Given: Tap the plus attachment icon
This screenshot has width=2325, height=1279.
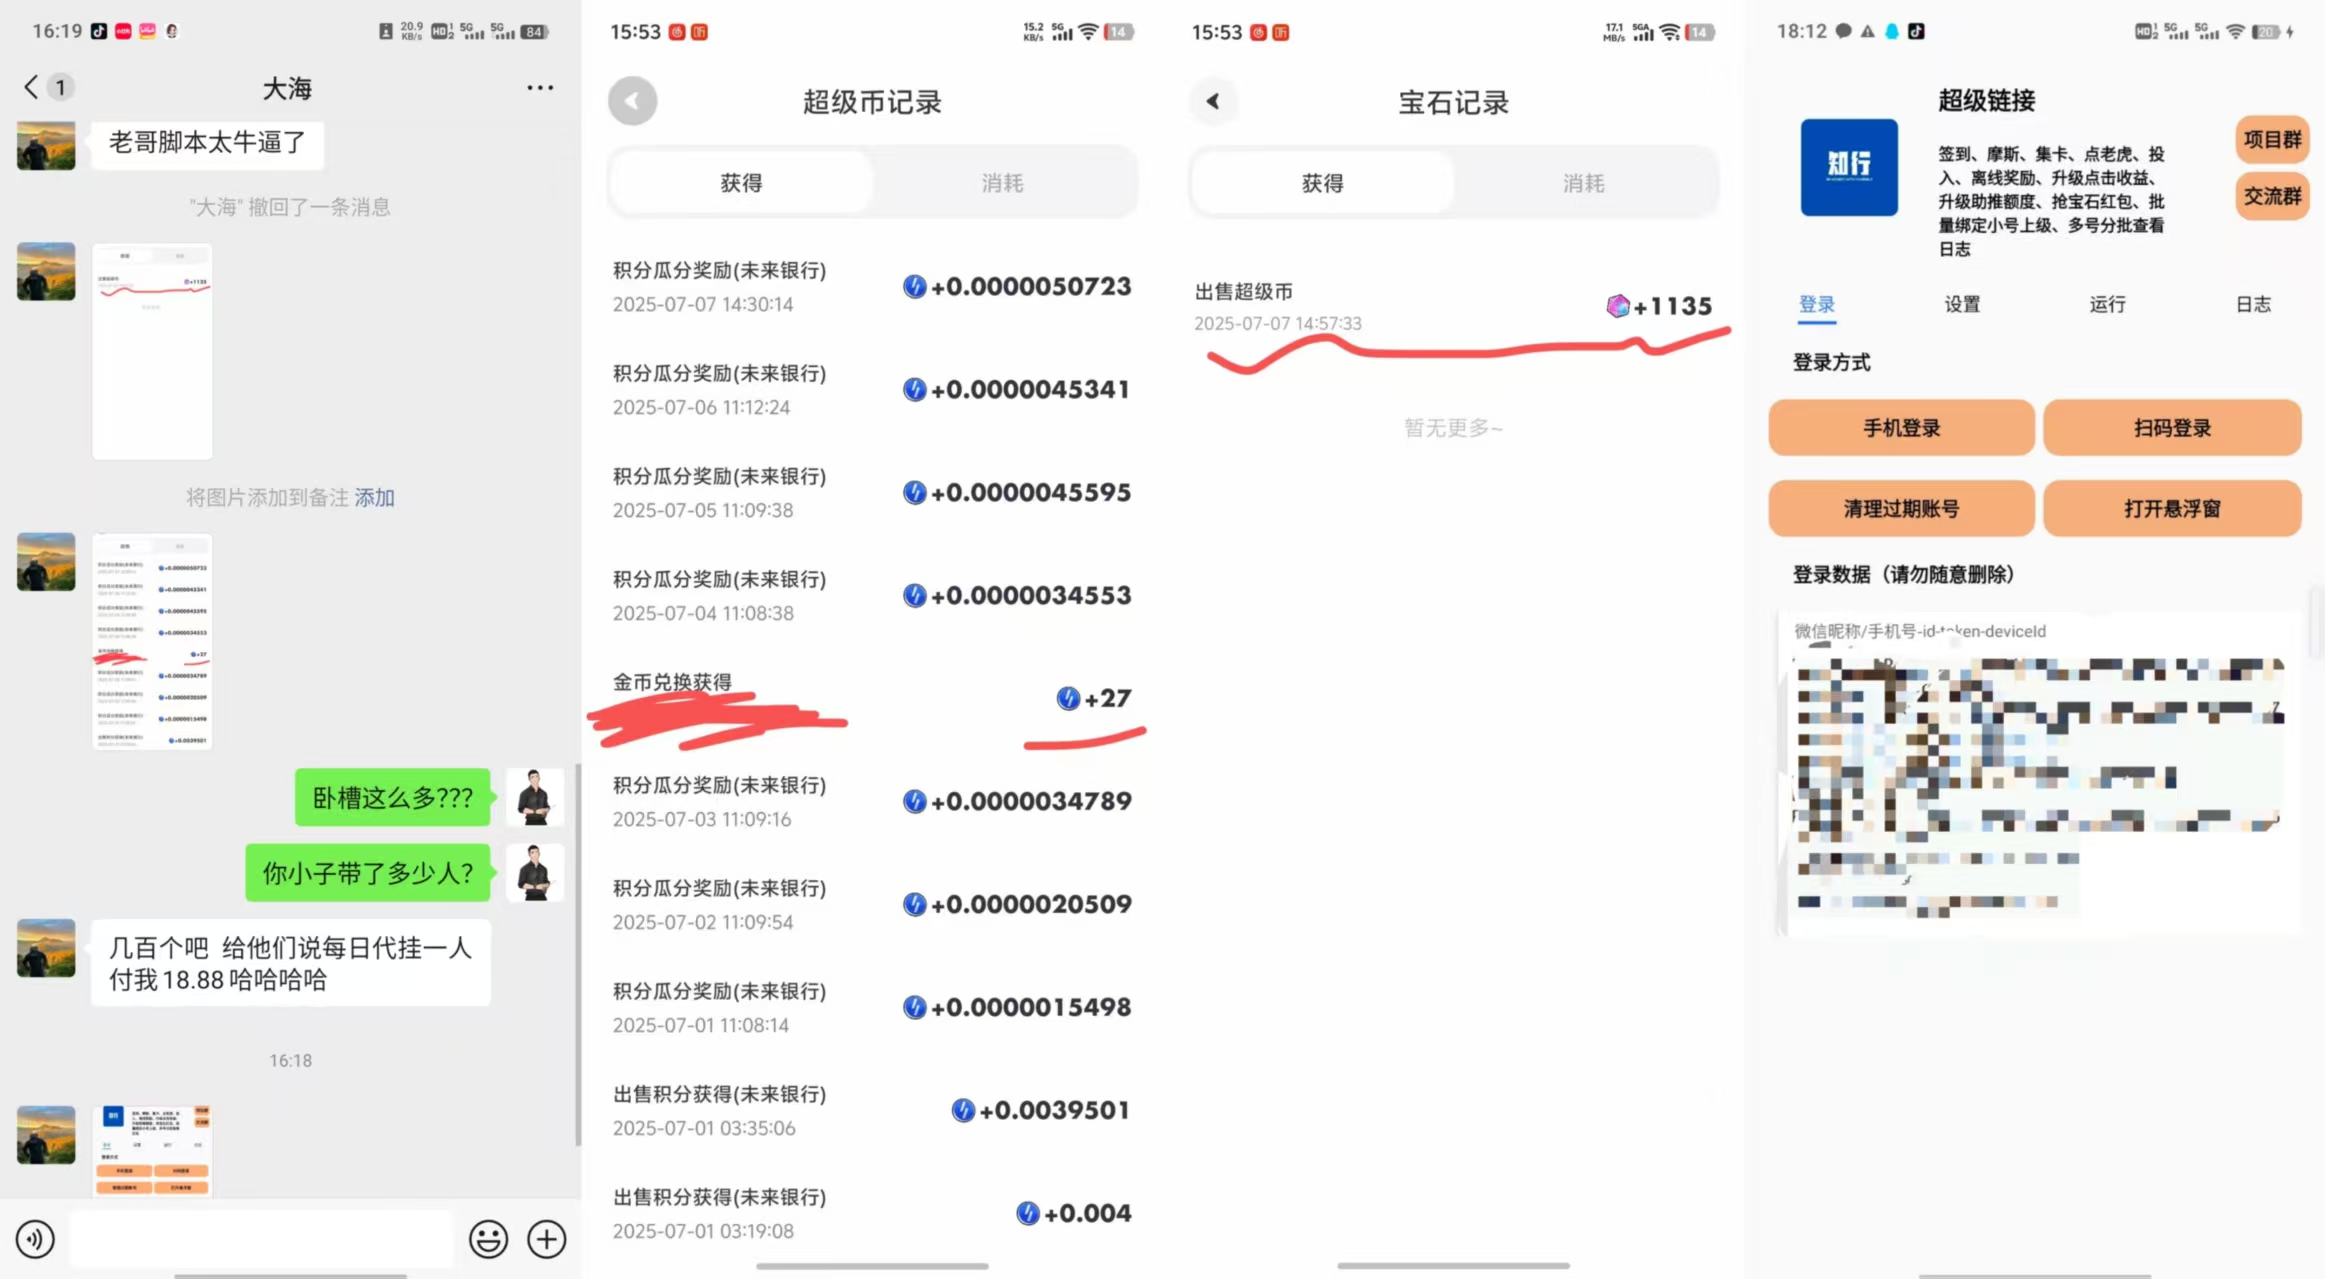Looking at the screenshot, I should [546, 1239].
